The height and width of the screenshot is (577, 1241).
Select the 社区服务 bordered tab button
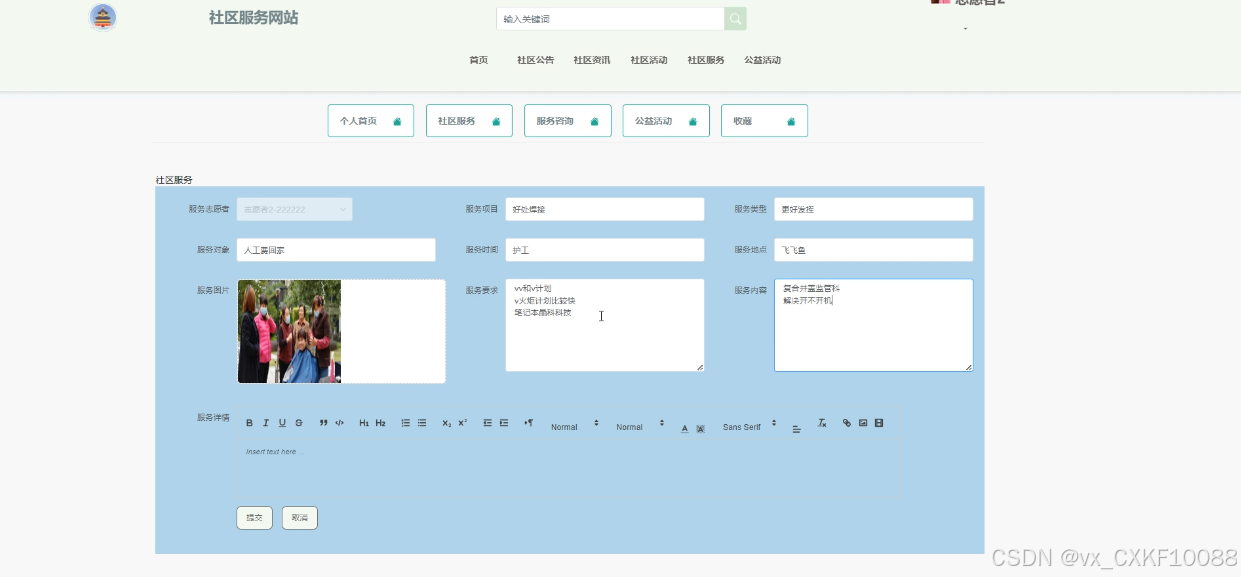[x=469, y=121]
